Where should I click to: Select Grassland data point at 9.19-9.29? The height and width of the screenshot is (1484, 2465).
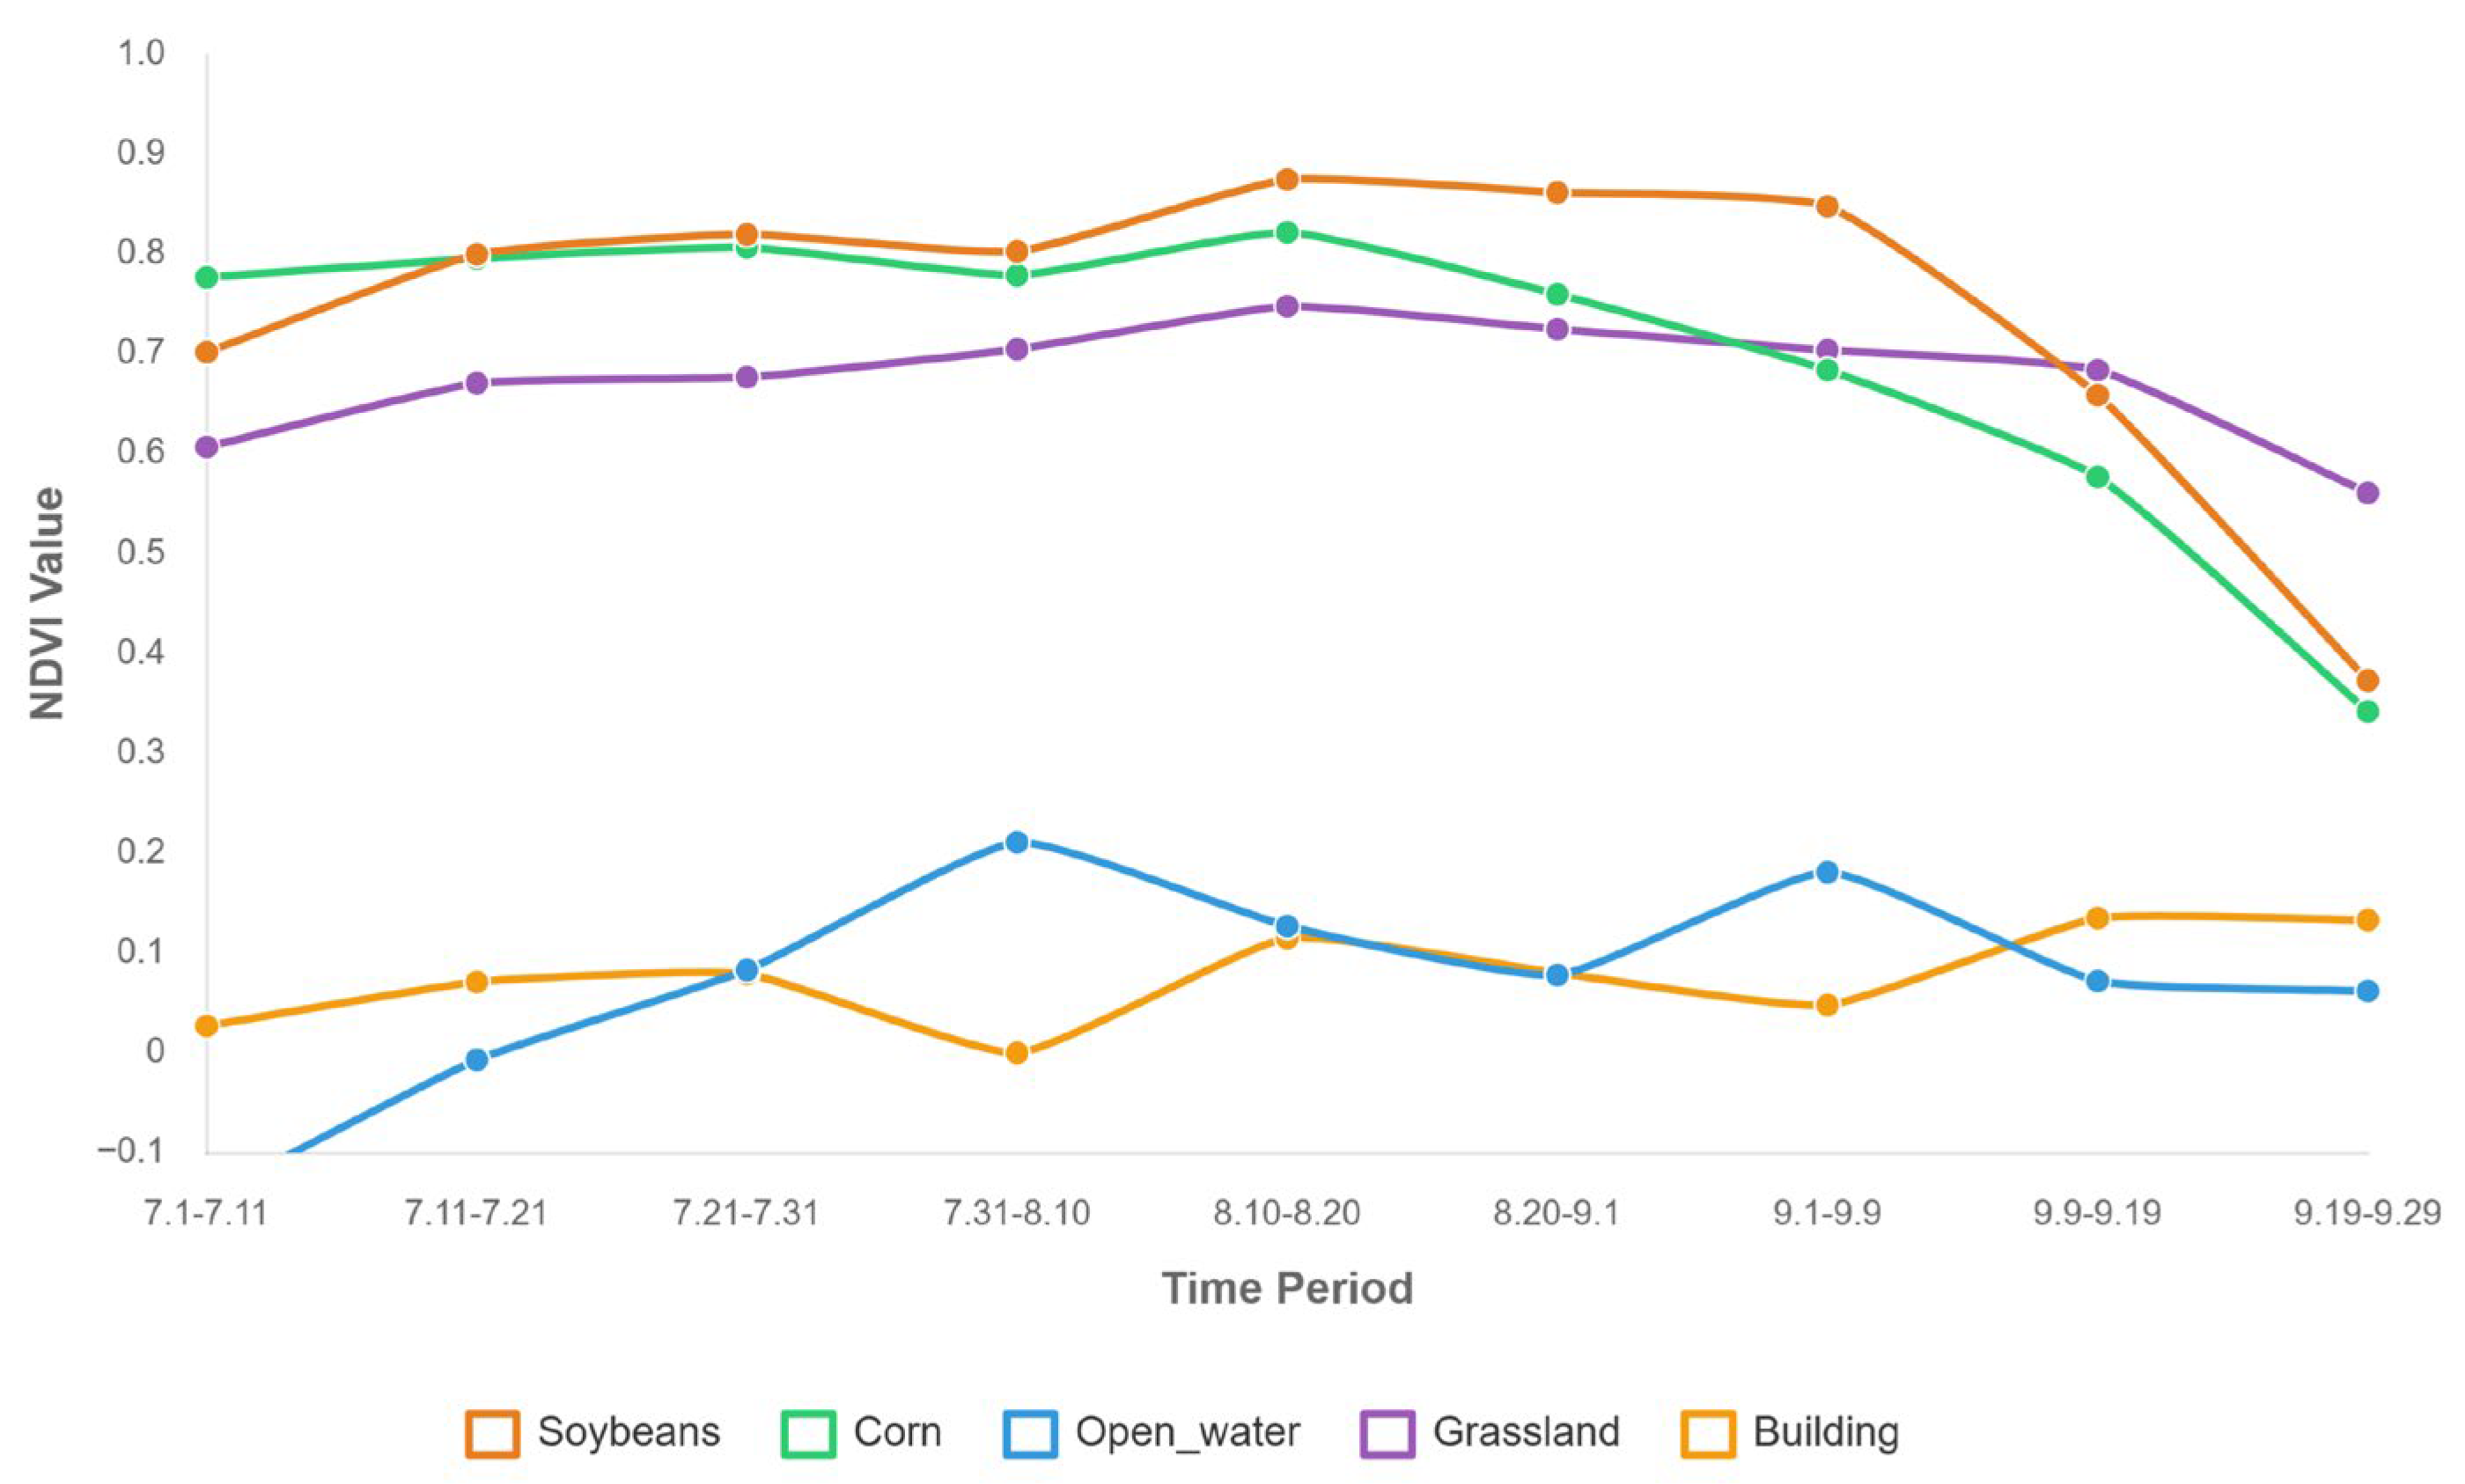tap(2367, 493)
